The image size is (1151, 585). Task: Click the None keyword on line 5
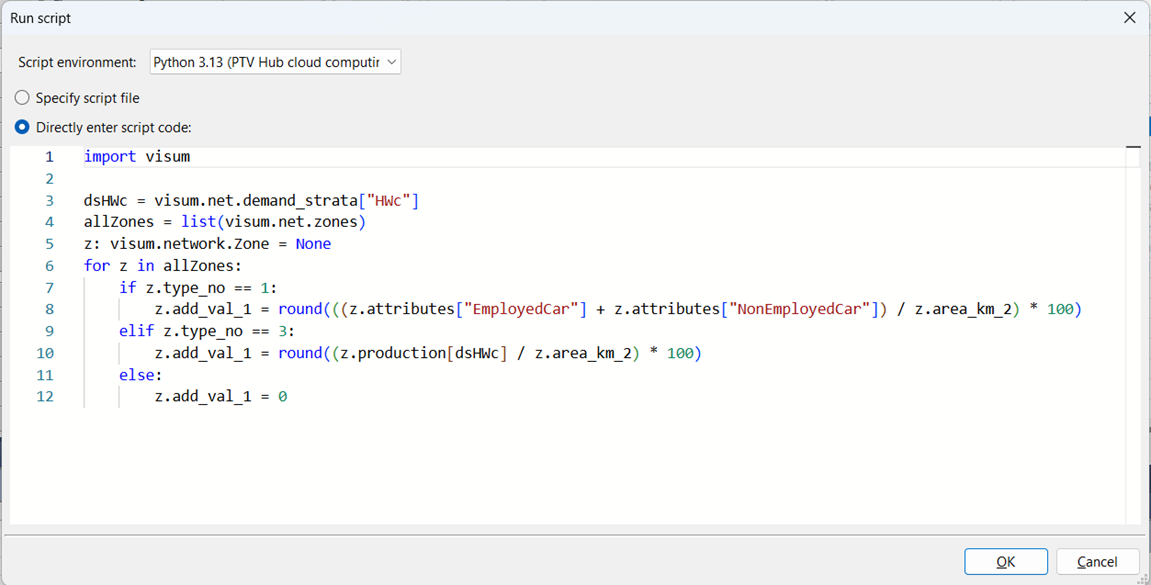click(x=313, y=244)
